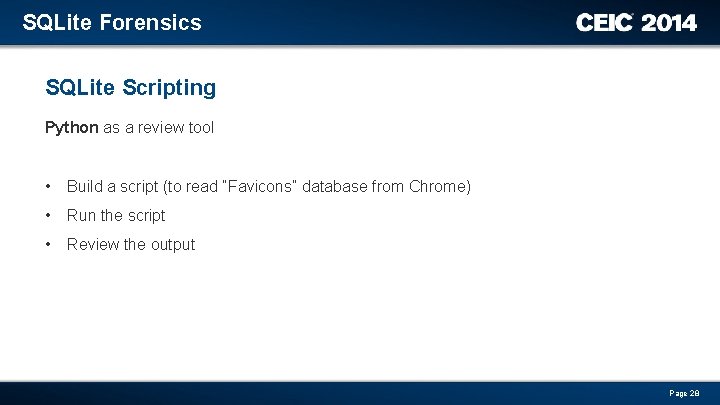The image size is (720, 405).
Task: Click the word Scripting in blue heading
Action: coord(169,88)
